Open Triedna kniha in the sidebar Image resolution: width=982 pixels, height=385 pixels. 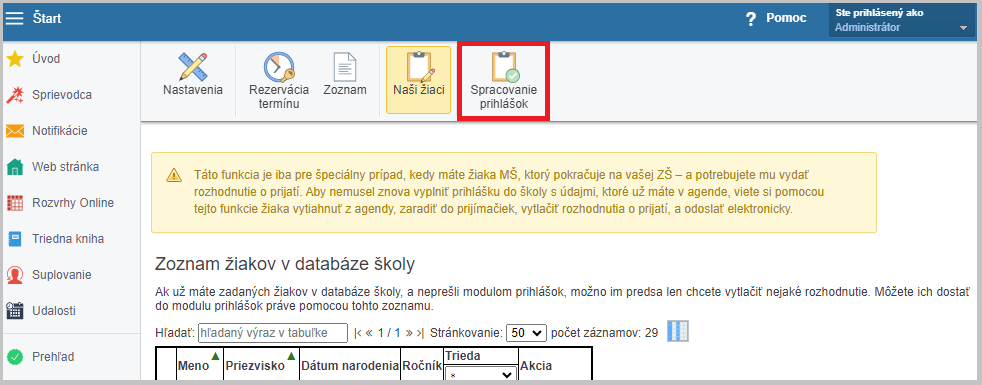[68, 239]
